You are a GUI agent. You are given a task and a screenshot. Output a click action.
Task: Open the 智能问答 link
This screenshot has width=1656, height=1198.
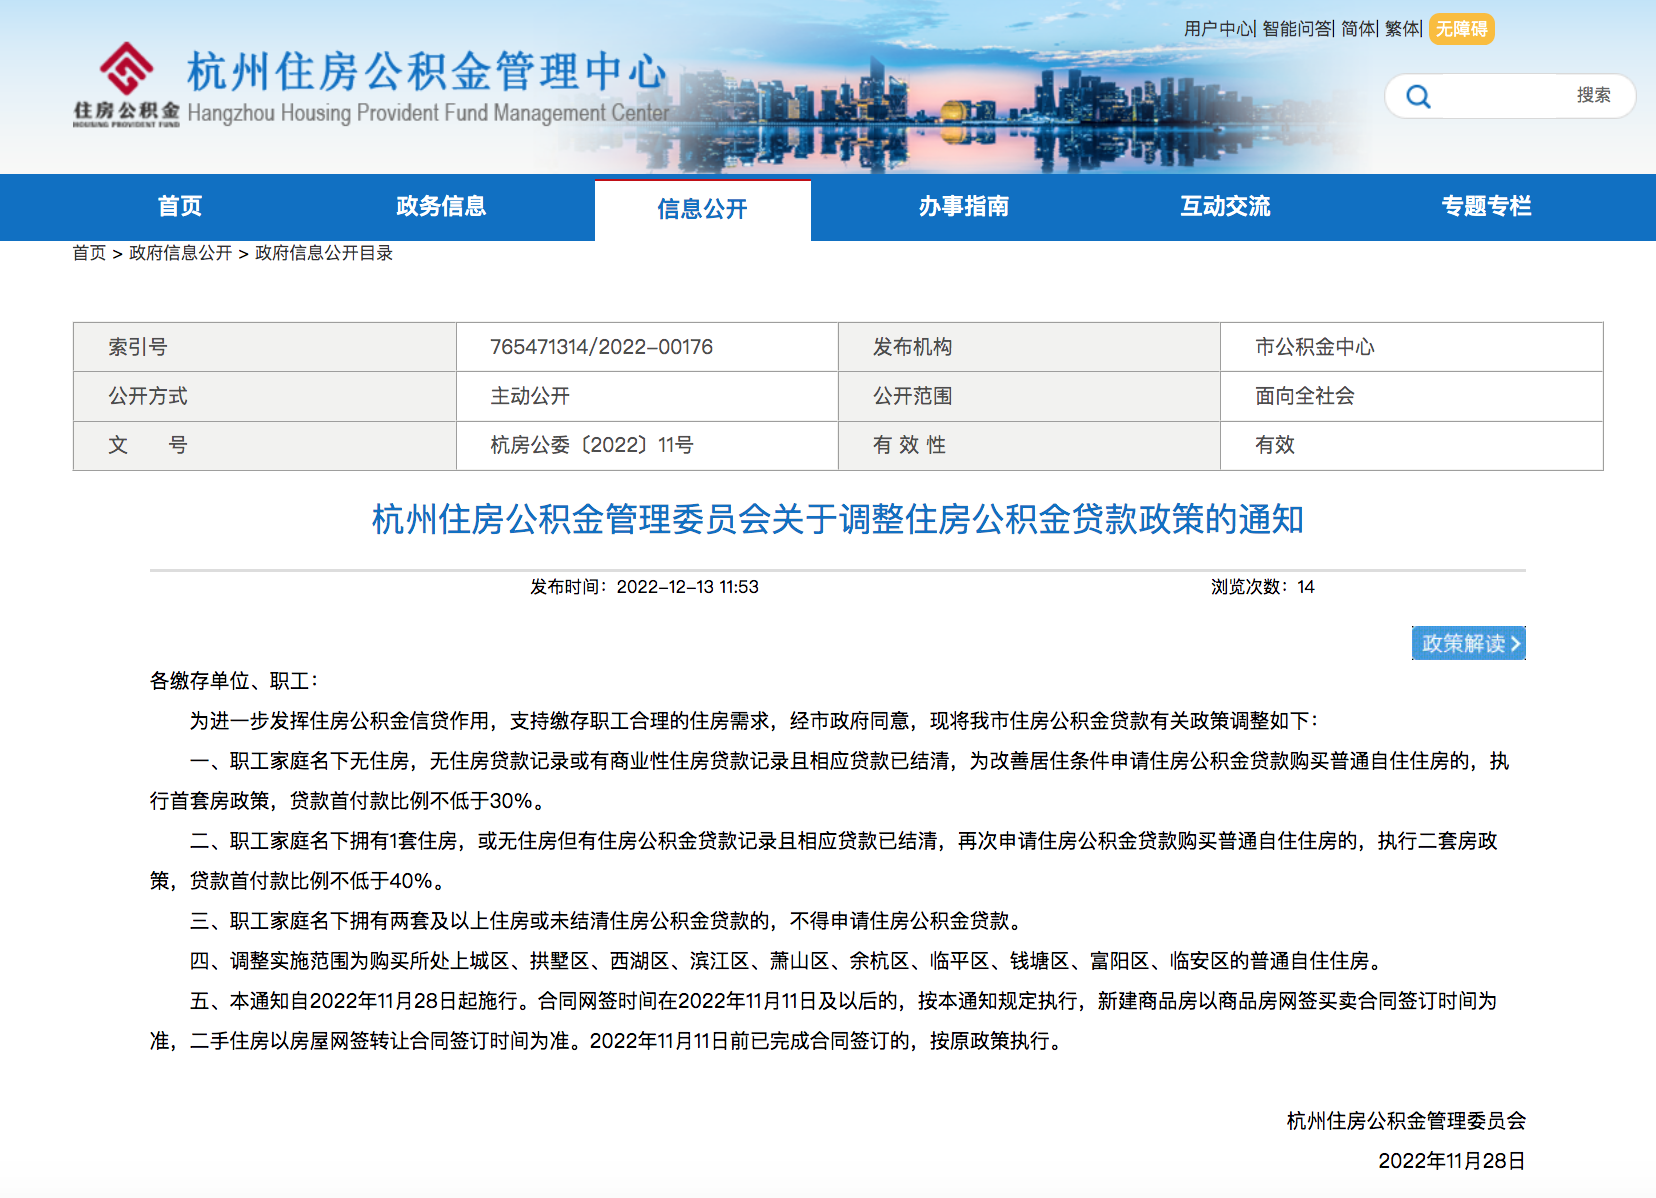1296,29
